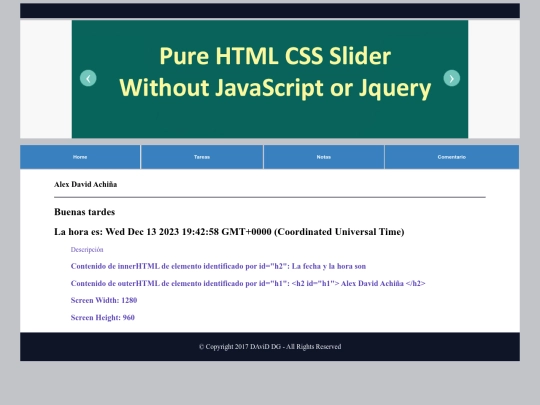Click the innerHTML content line
The image size is (540, 405).
(218, 266)
